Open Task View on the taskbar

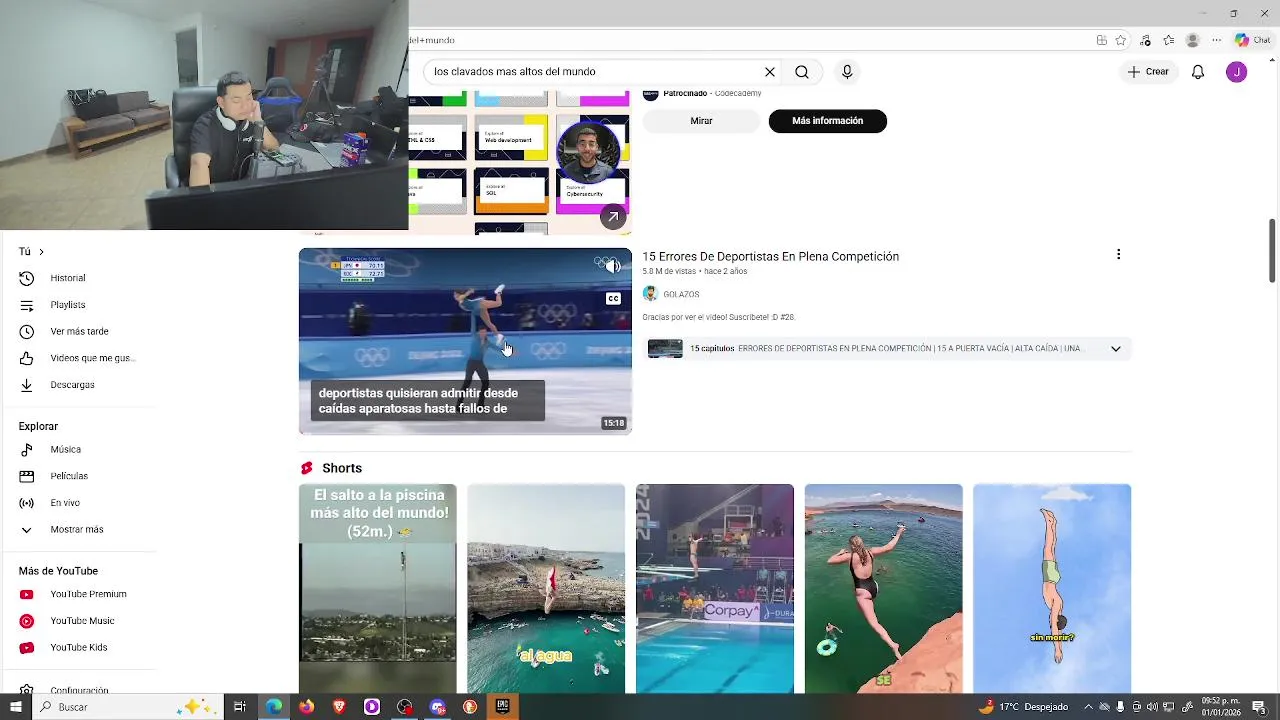click(240, 707)
